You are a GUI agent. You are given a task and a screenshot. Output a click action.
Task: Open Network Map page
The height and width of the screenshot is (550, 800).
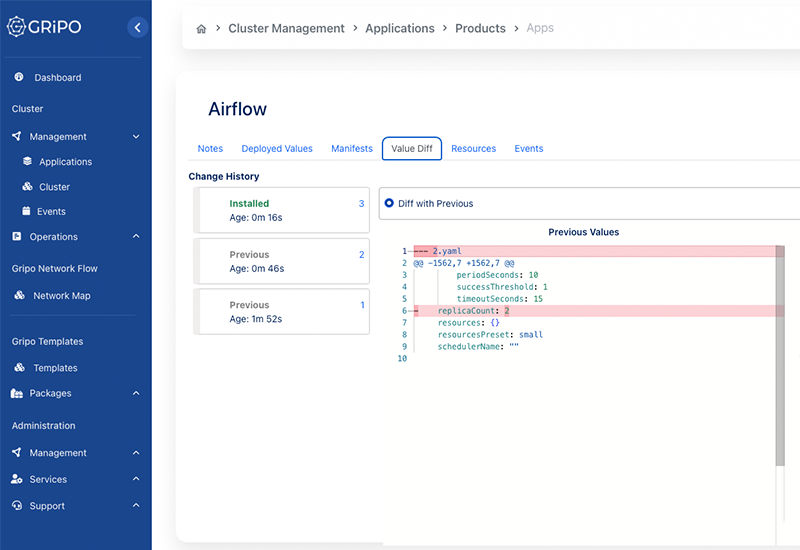click(62, 295)
